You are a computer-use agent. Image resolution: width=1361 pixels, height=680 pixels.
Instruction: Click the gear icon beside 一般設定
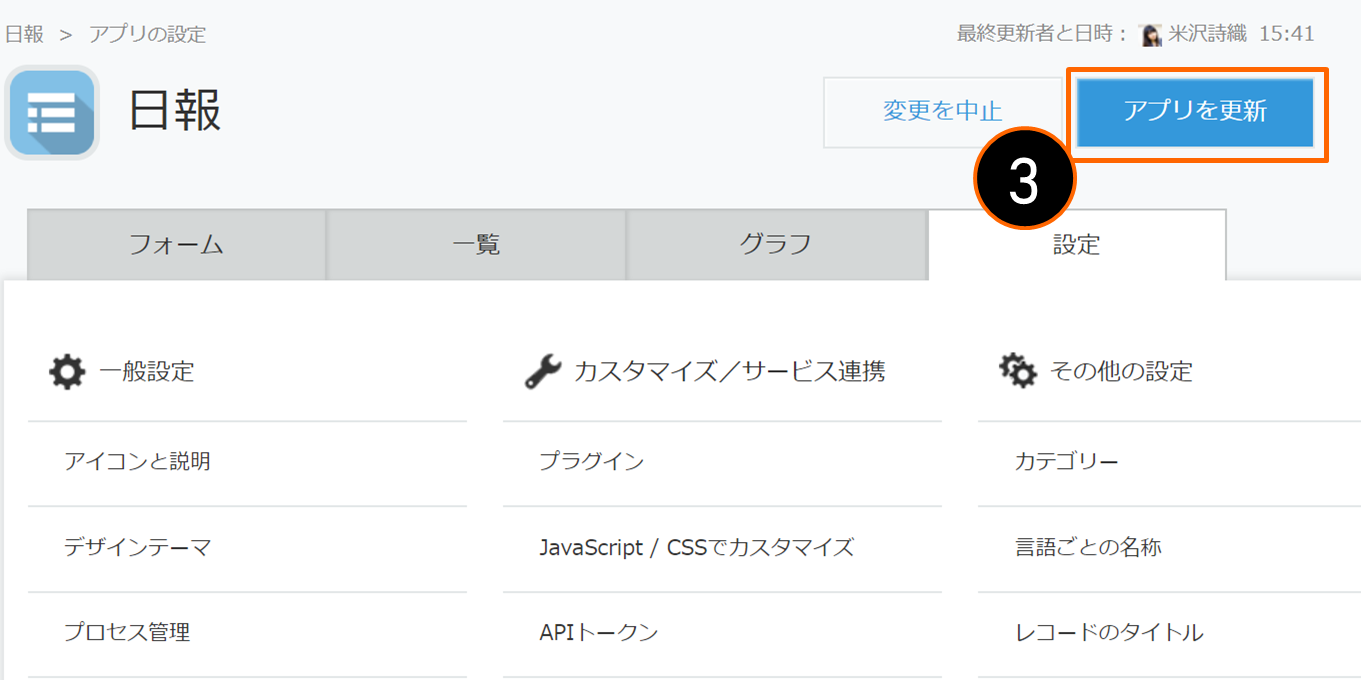point(67,372)
